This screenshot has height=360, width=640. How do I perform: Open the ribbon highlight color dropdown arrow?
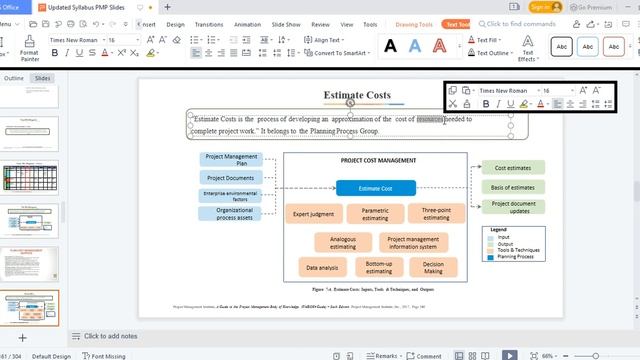coord(158,53)
